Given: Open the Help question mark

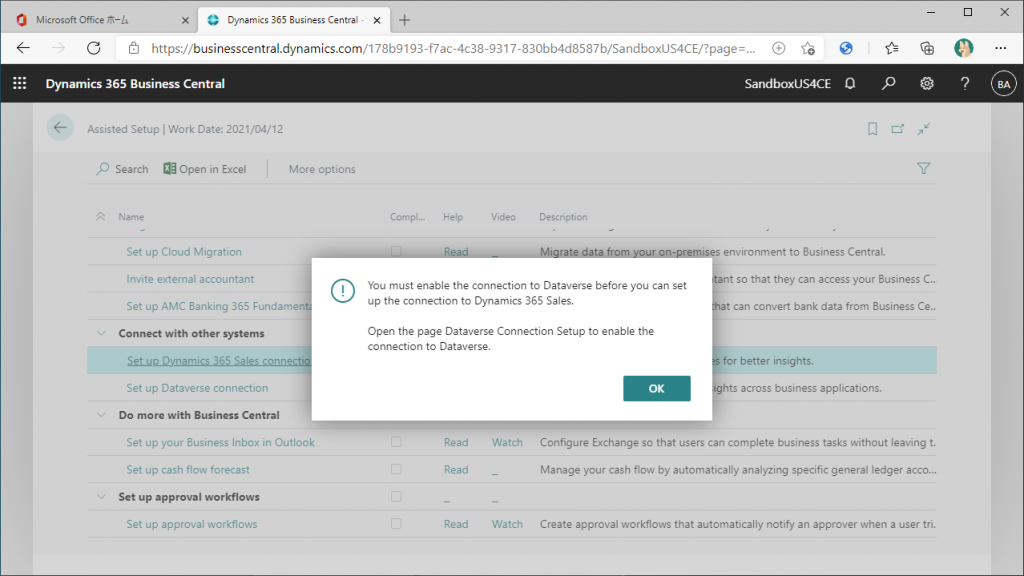Looking at the screenshot, I should click(965, 84).
